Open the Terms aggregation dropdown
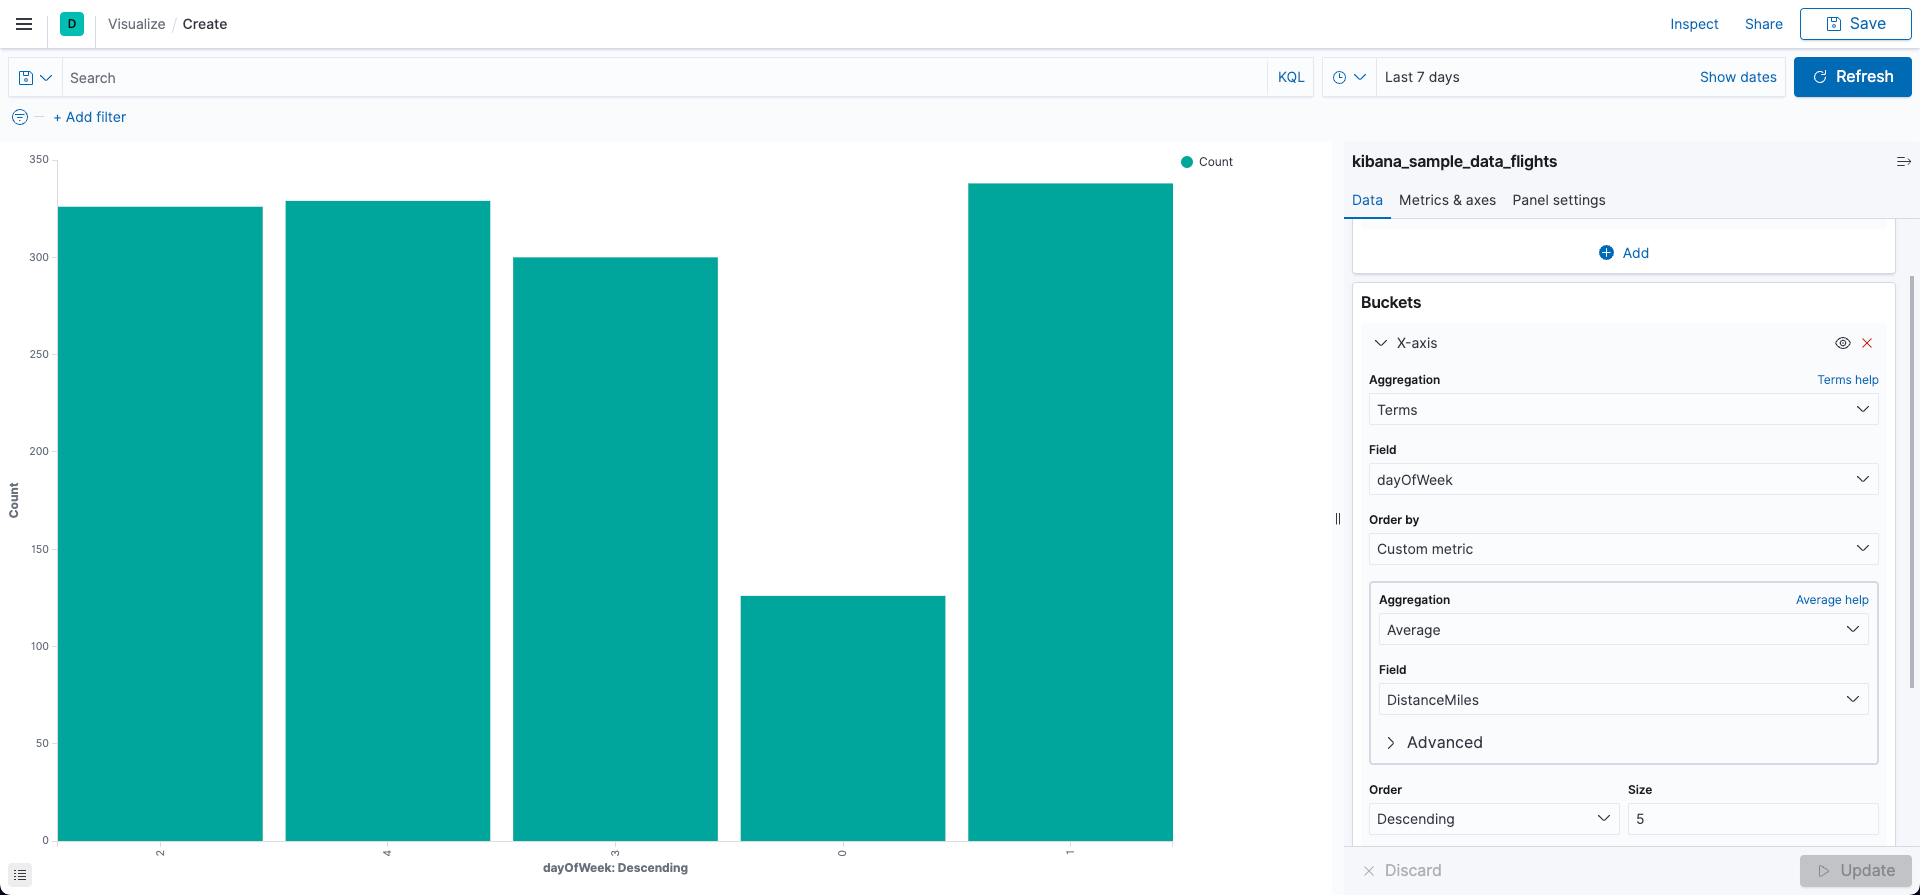This screenshot has width=1920, height=895. (1623, 410)
